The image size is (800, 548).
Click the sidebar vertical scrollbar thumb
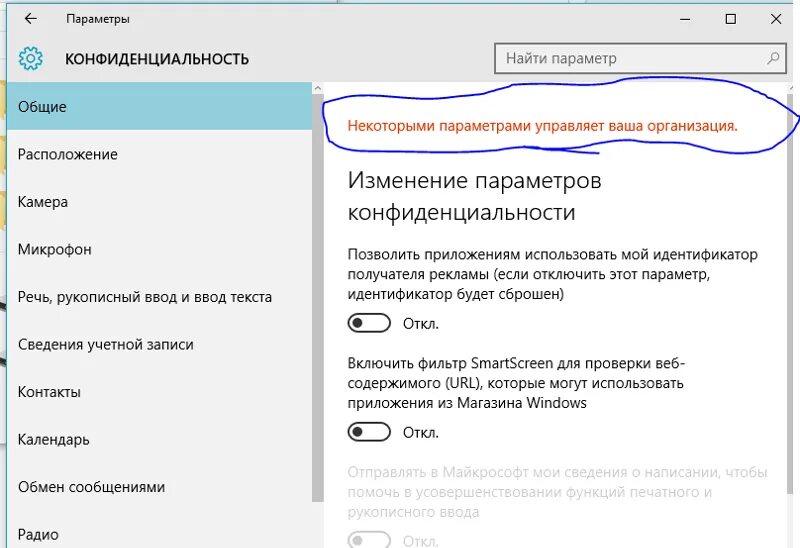tap(317, 297)
